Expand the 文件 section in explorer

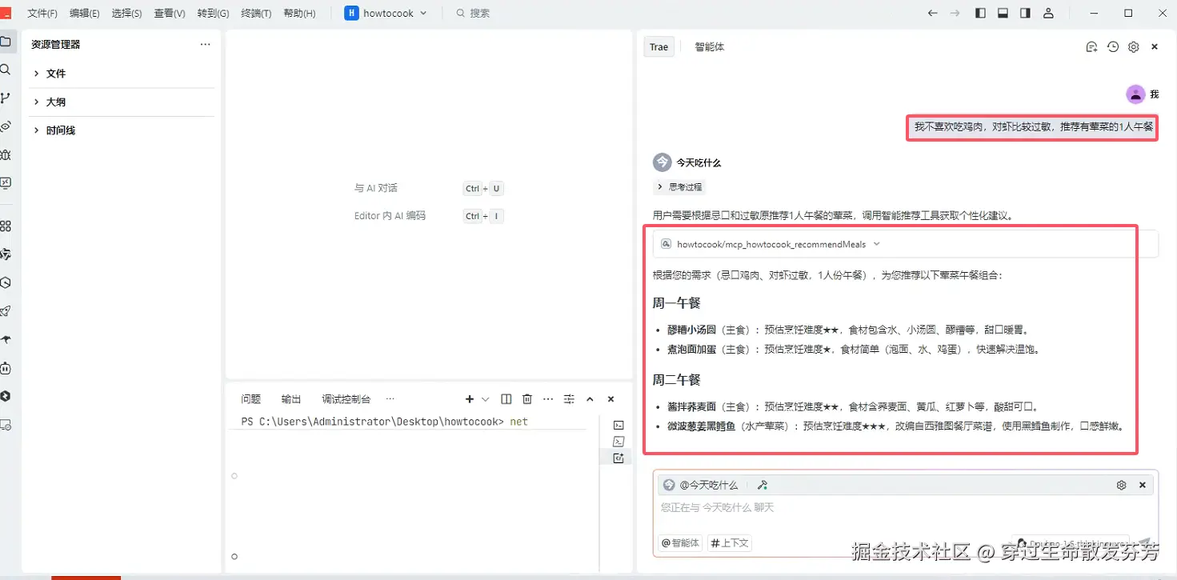click(x=122, y=74)
